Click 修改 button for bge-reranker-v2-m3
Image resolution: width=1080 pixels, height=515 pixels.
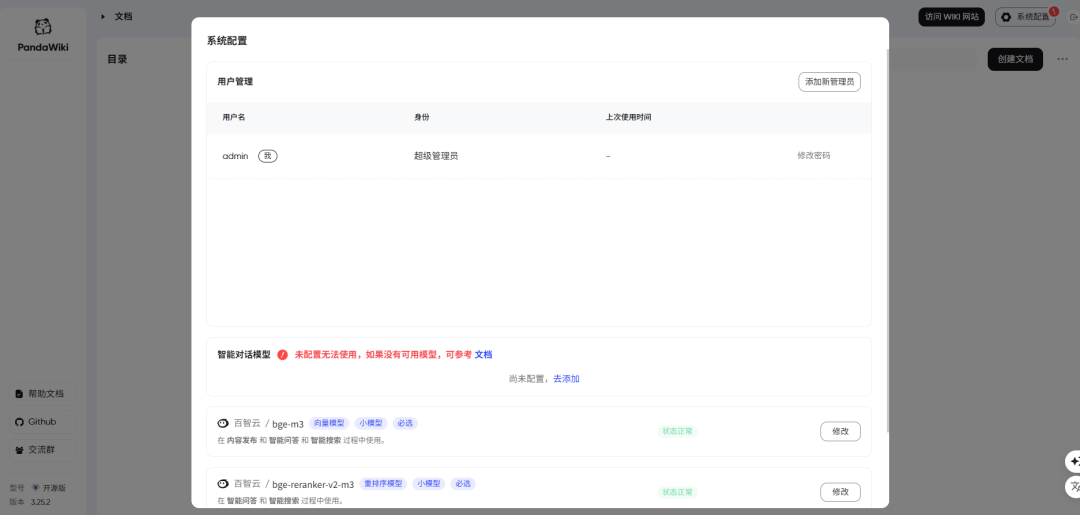coord(840,492)
